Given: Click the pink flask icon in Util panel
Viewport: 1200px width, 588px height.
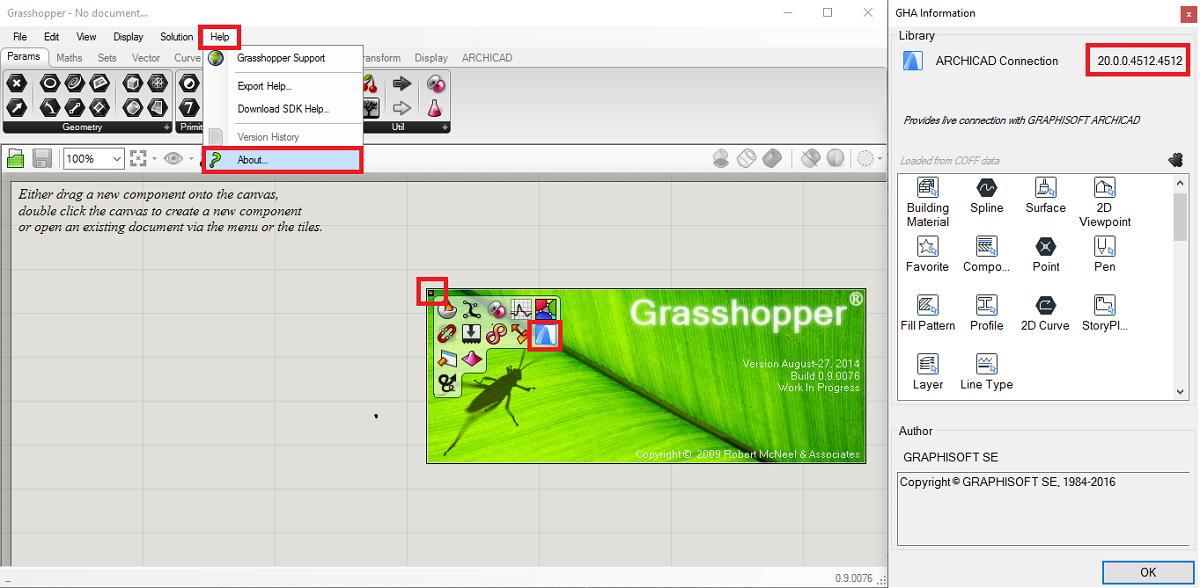Looking at the screenshot, I should click(x=435, y=108).
